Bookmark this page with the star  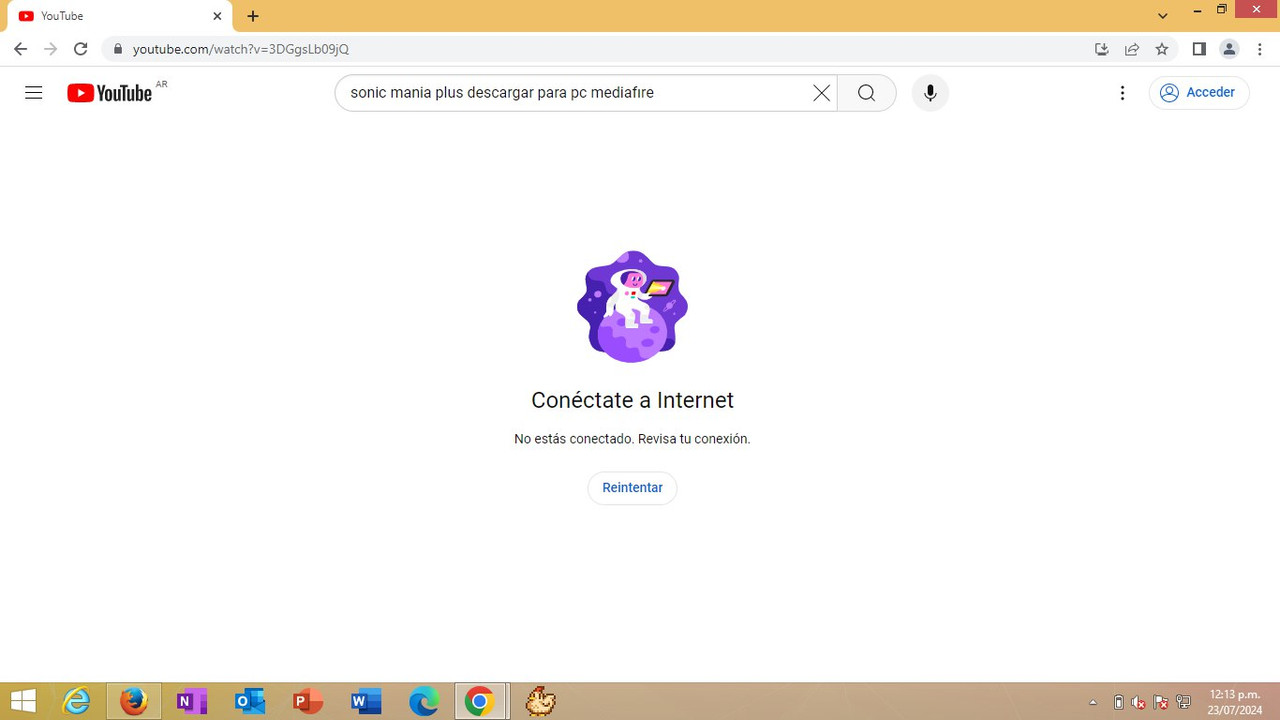click(1162, 49)
